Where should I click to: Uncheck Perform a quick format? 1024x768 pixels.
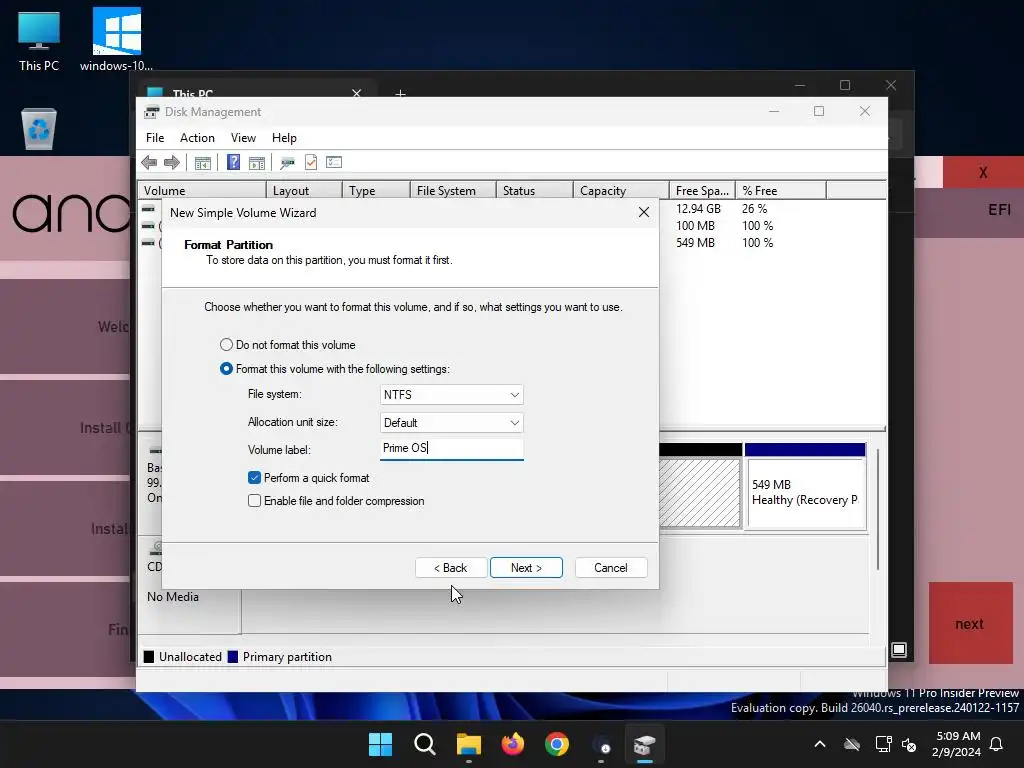[255, 478]
